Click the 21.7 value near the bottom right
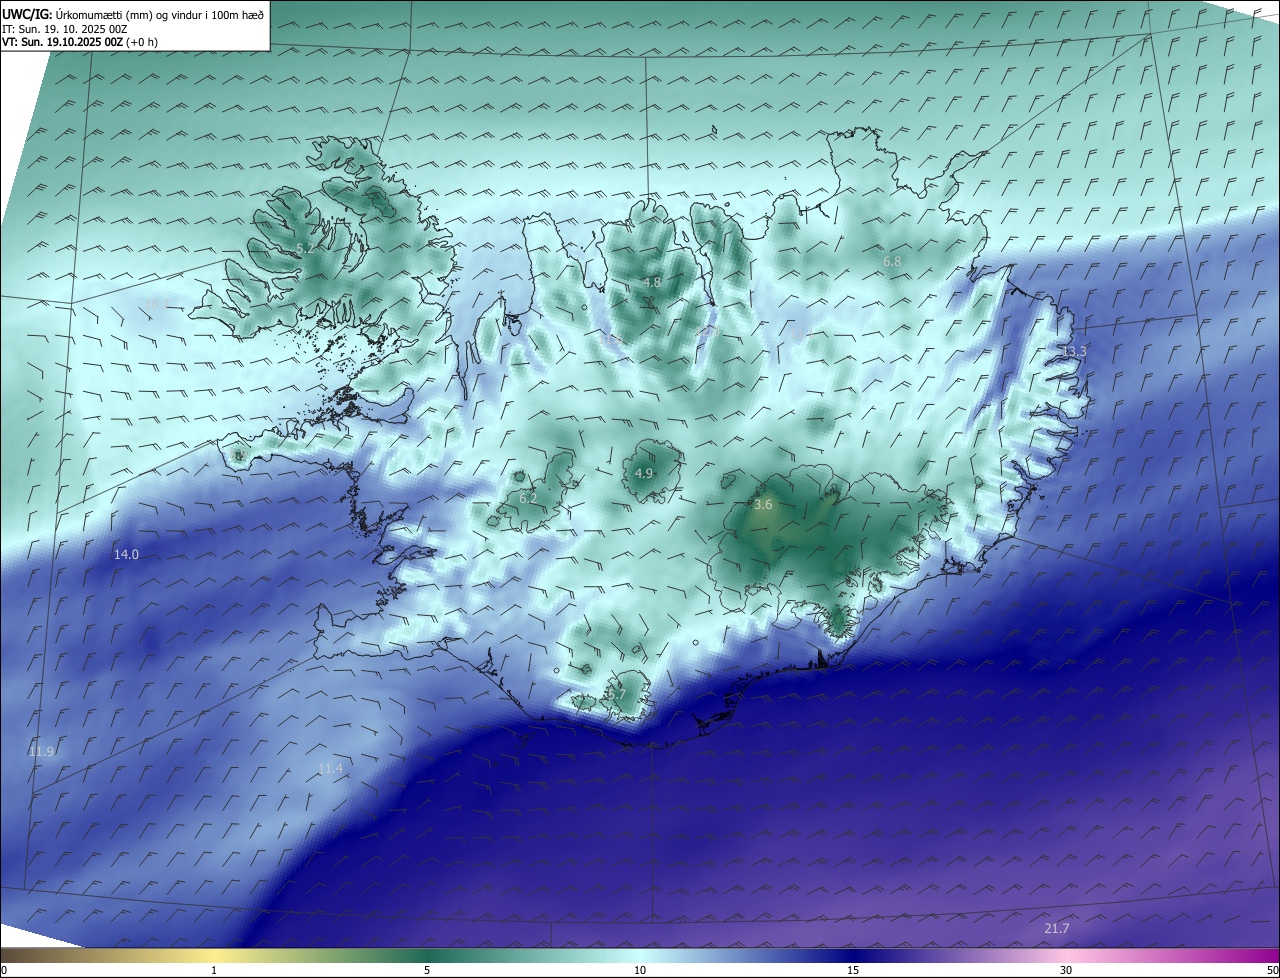1280x978 pixels. point(1057,928)
